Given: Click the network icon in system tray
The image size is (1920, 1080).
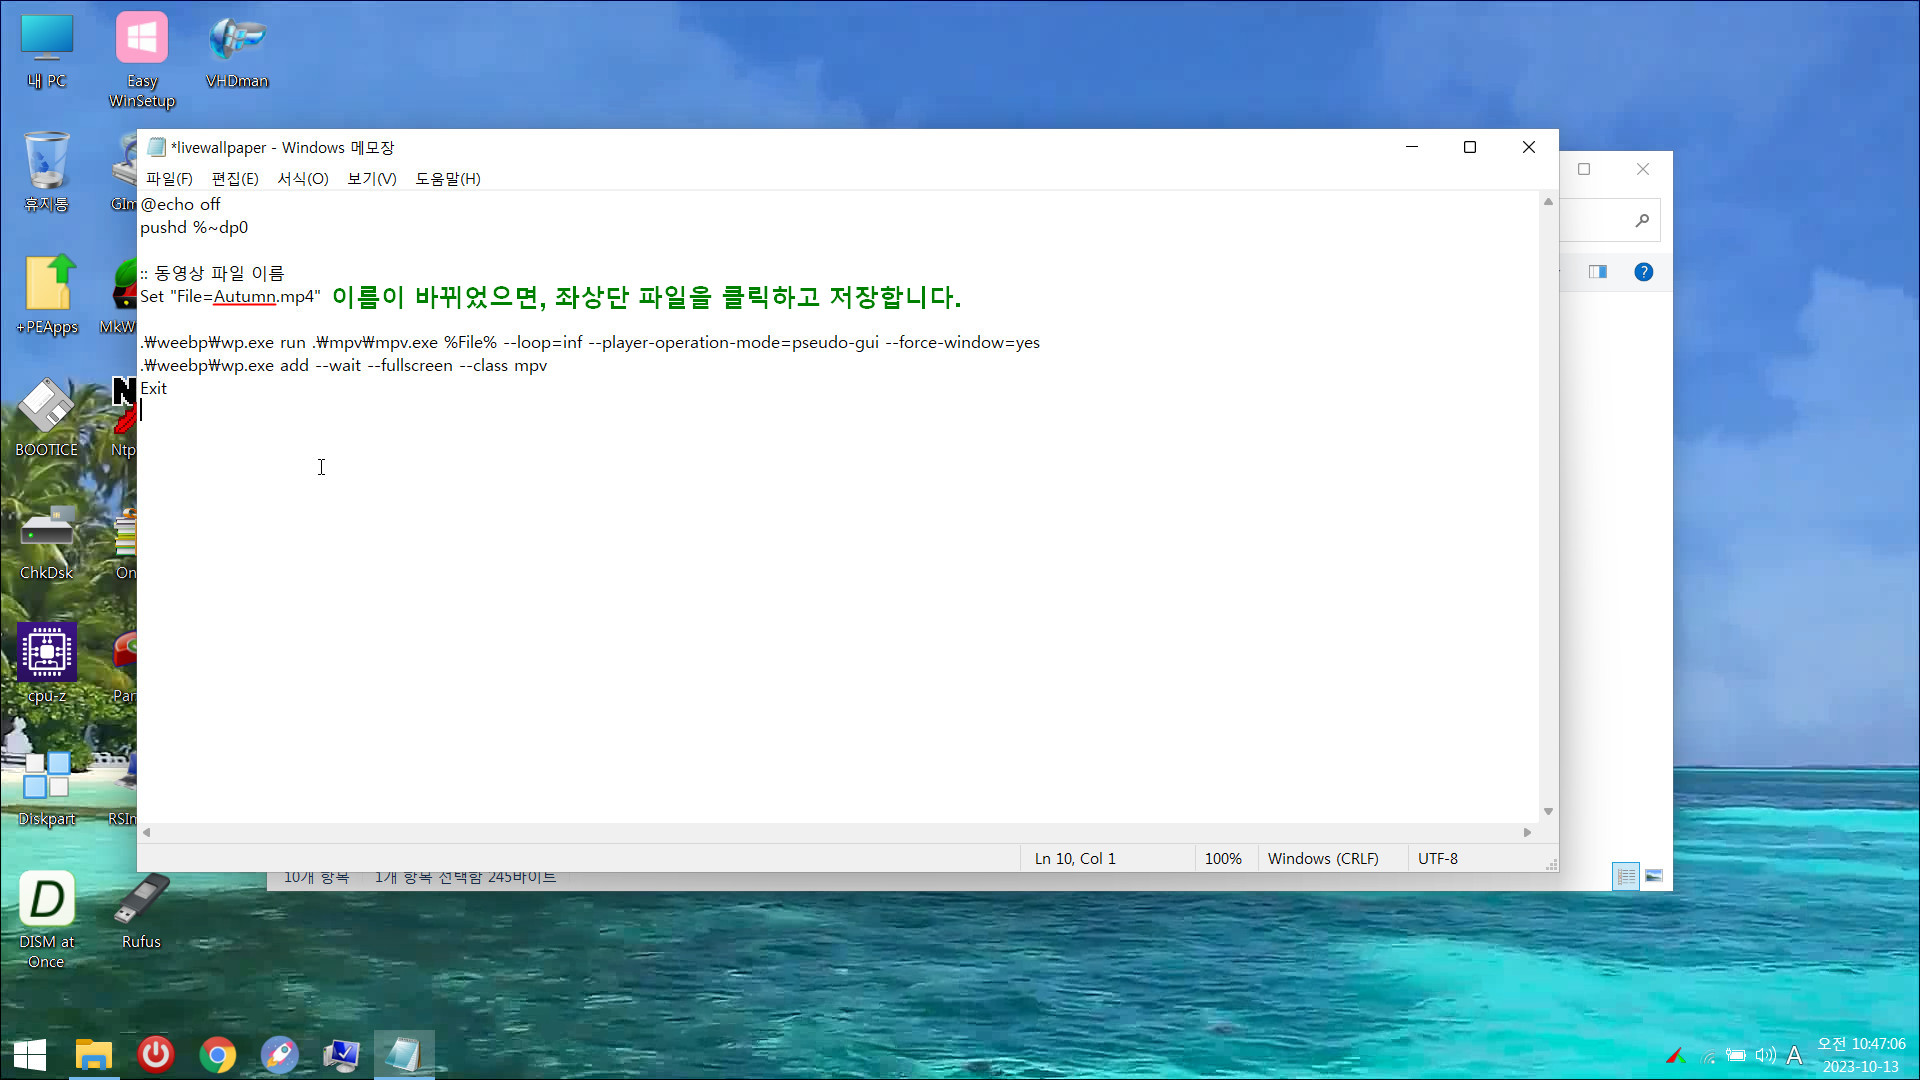Looking at the screenshot, I should click(1709, 1056).
